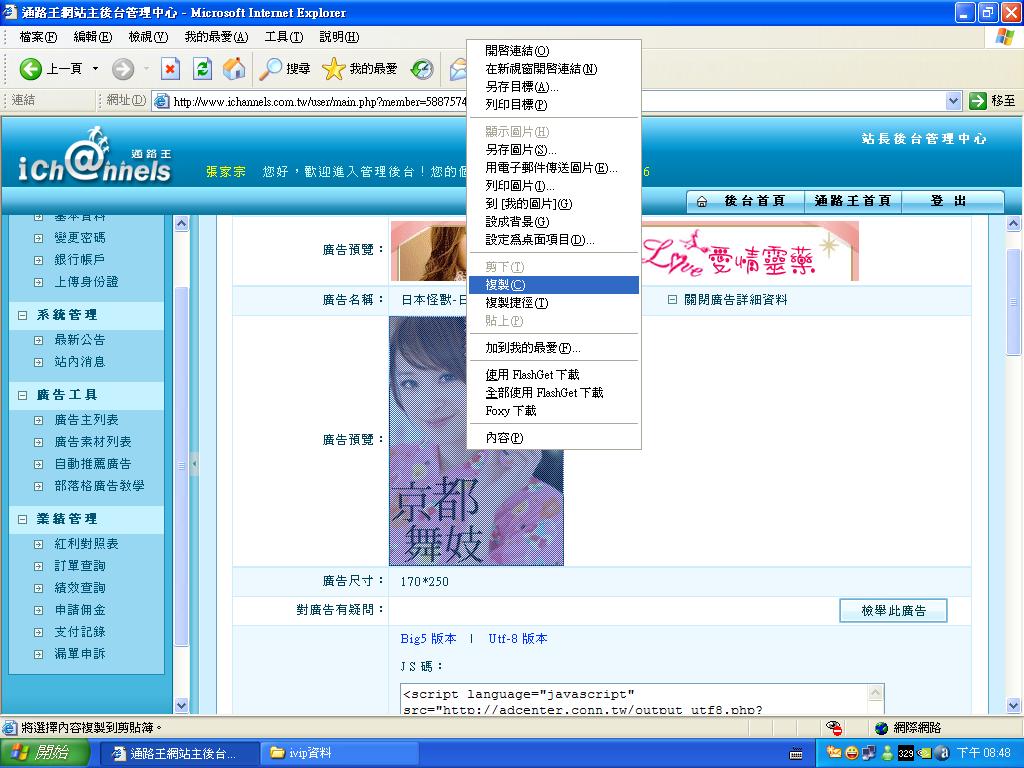The width and height of the screenshot is (1024, 768).
Task: Choose 使用 FlashGet 下載
Action: click(554, 375)
